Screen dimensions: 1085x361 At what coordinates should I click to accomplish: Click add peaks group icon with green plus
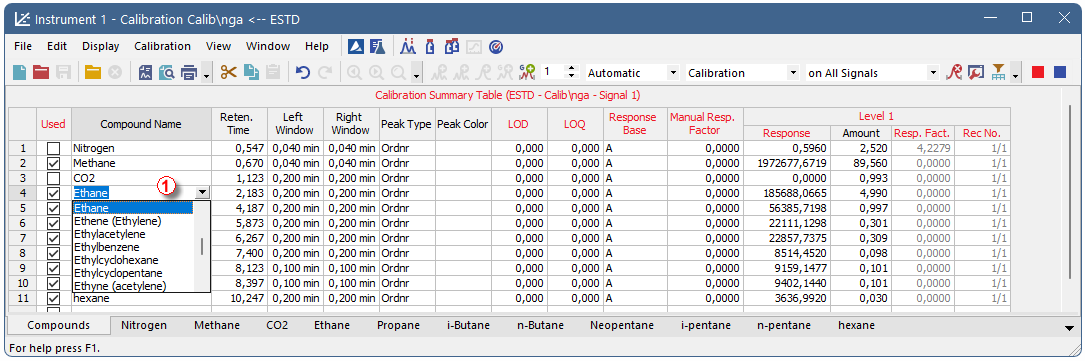pyautogui.click(x=527, y=72)
